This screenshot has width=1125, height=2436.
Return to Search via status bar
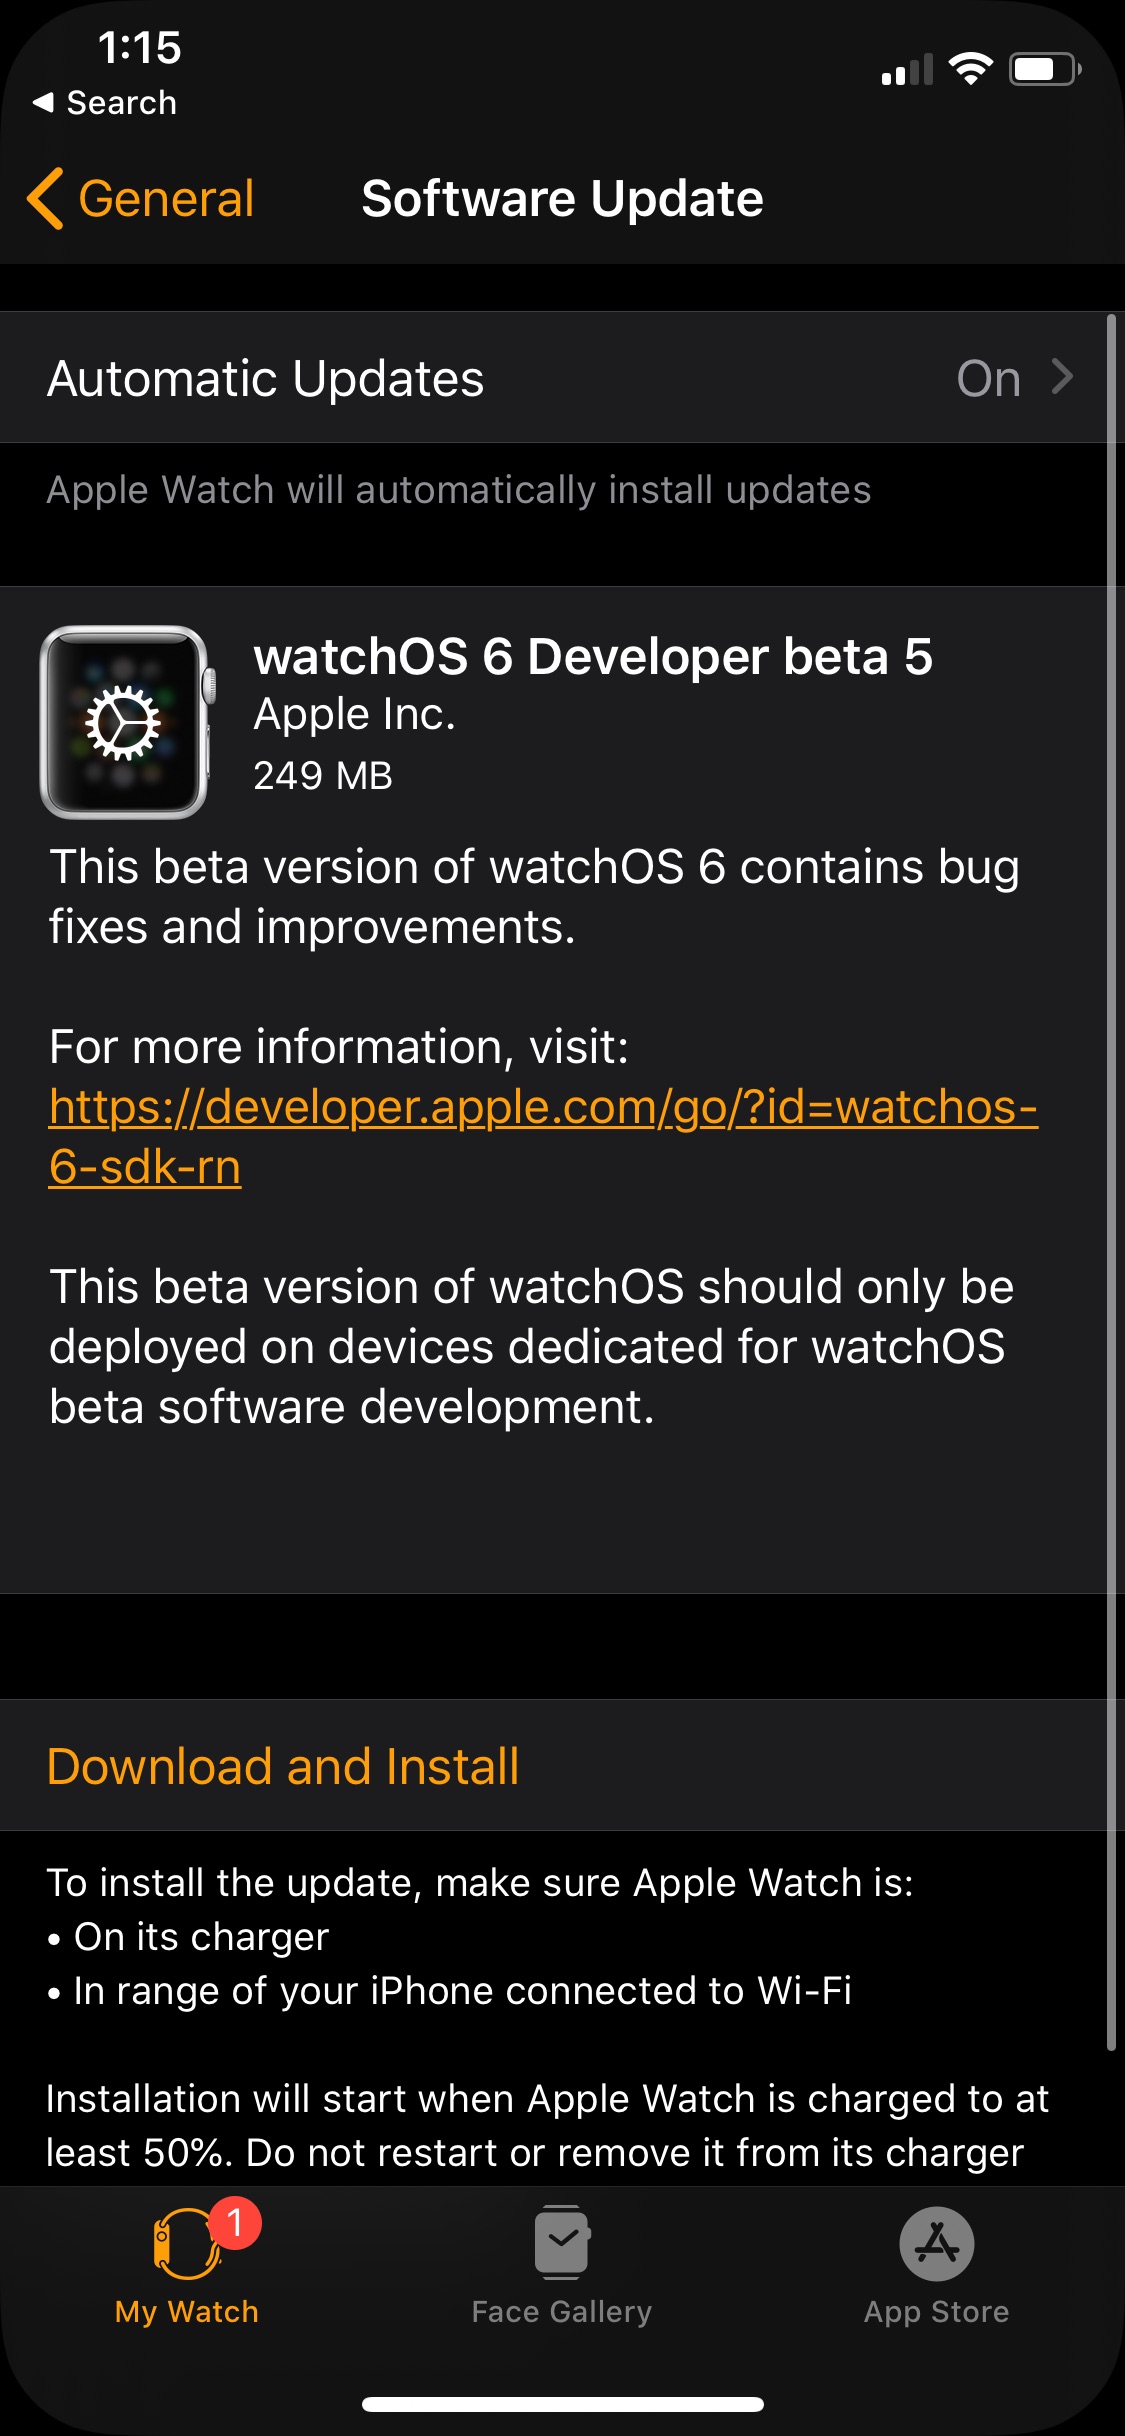(106, 102)
